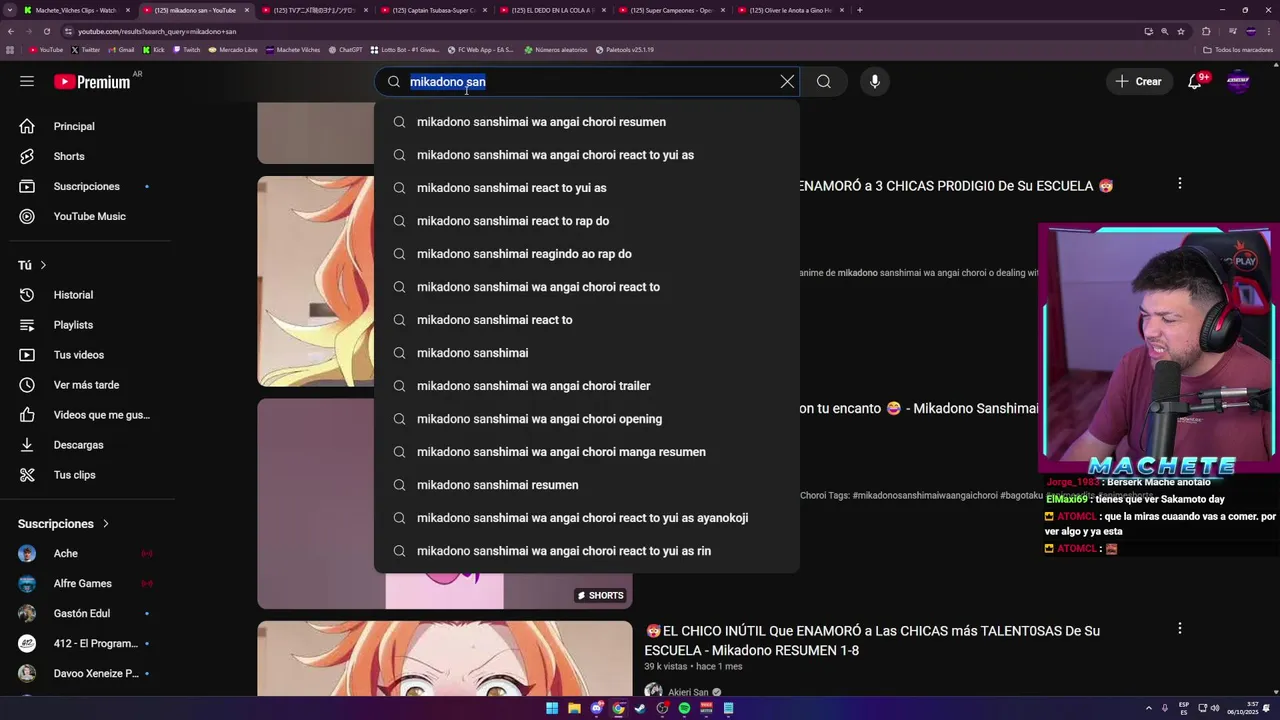The height and width of the screenshot is (720, 1280).
Task: Select suggestion 'wa angai choroi trailer'
Action: 587,386
